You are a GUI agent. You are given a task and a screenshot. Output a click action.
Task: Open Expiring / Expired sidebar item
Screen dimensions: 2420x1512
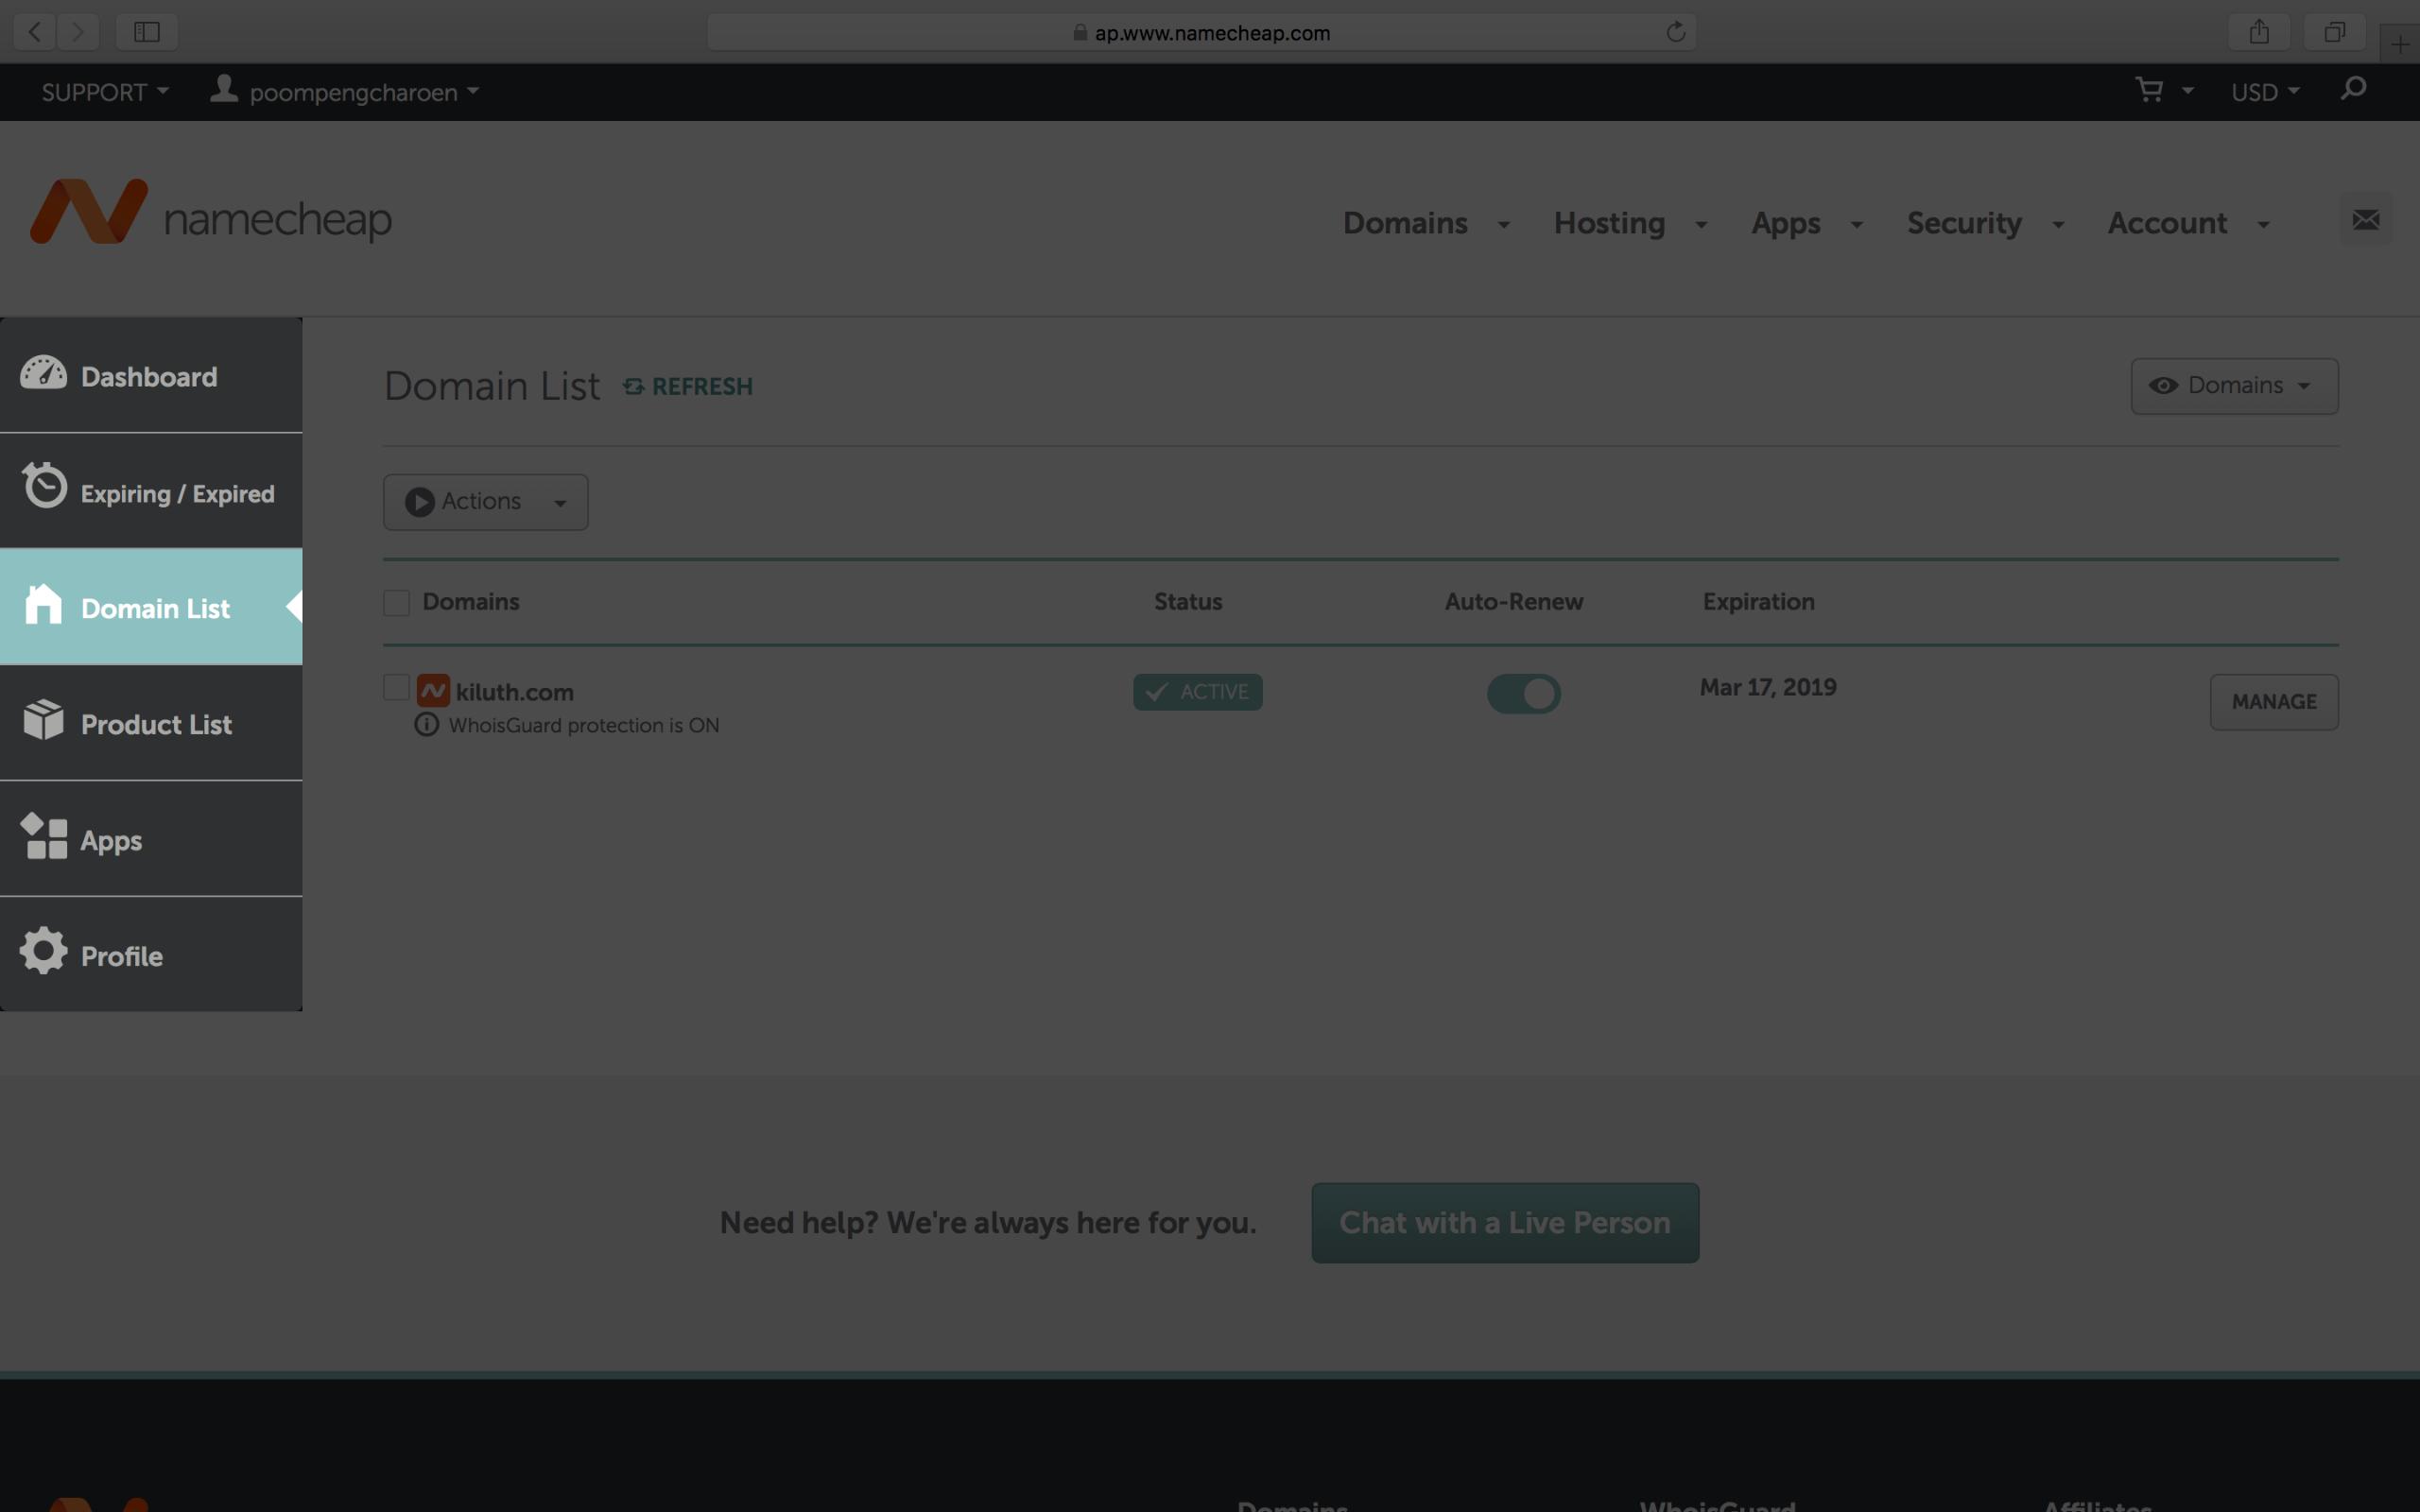tap(151, 491)
